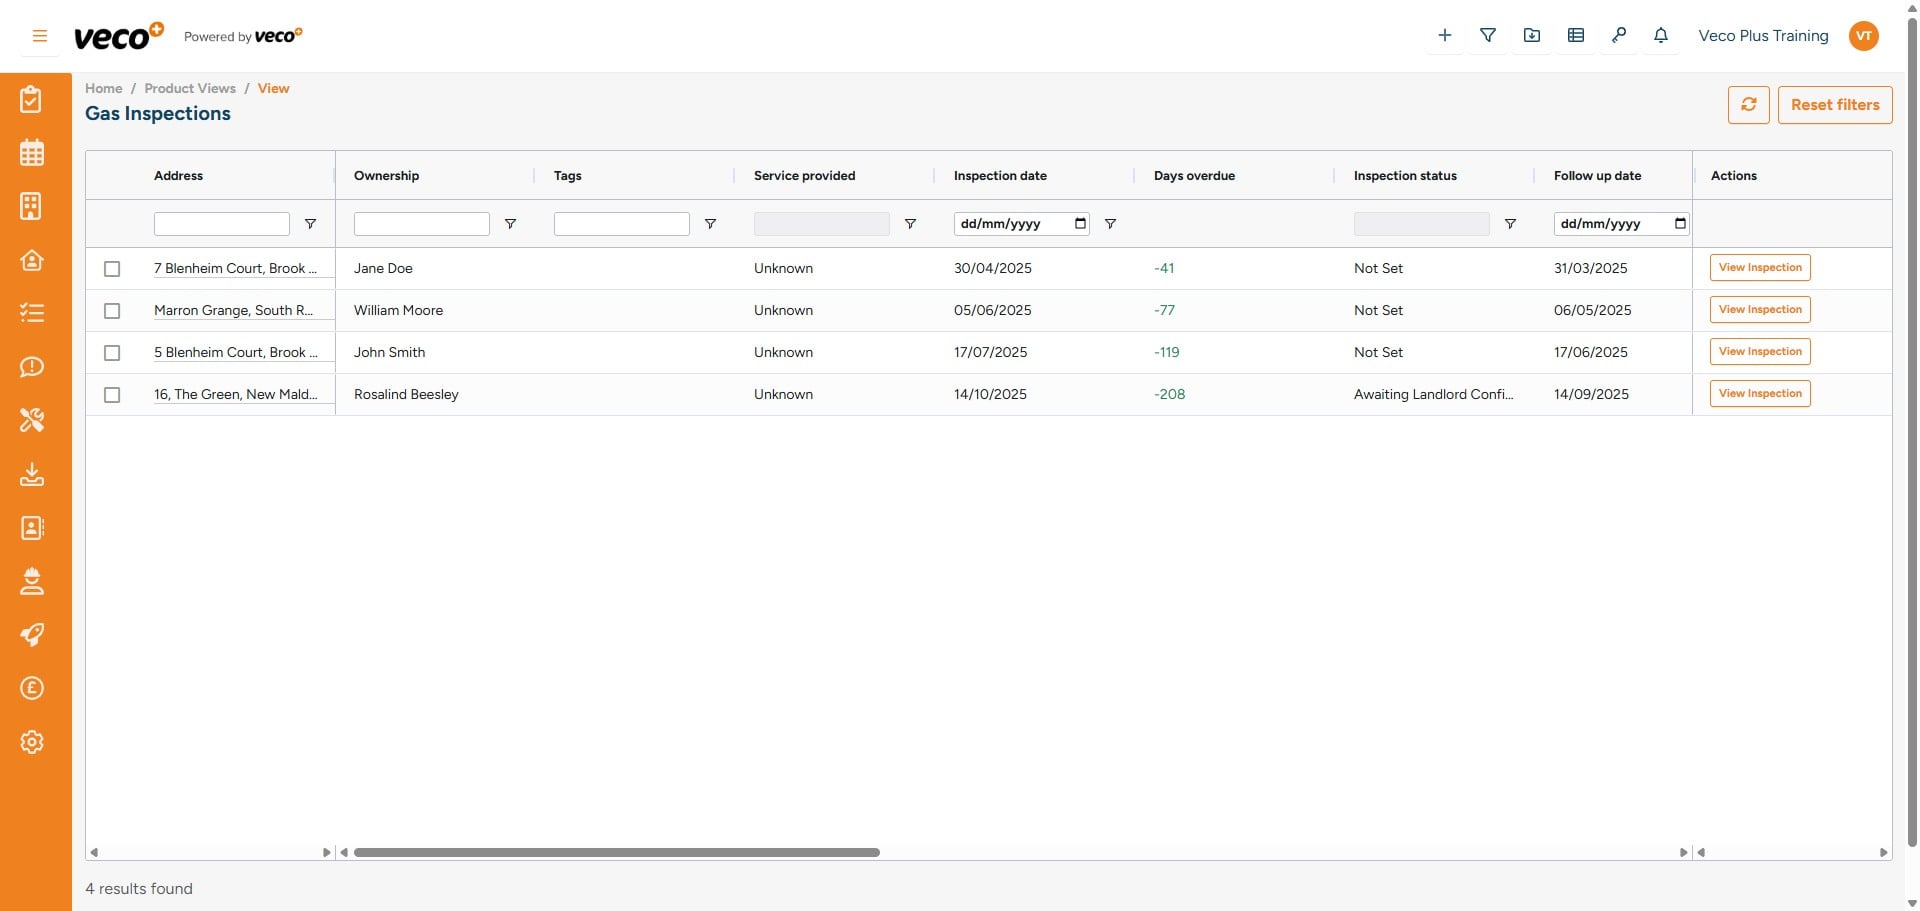View Inspection for John Smith's record

click(1759, 351)
